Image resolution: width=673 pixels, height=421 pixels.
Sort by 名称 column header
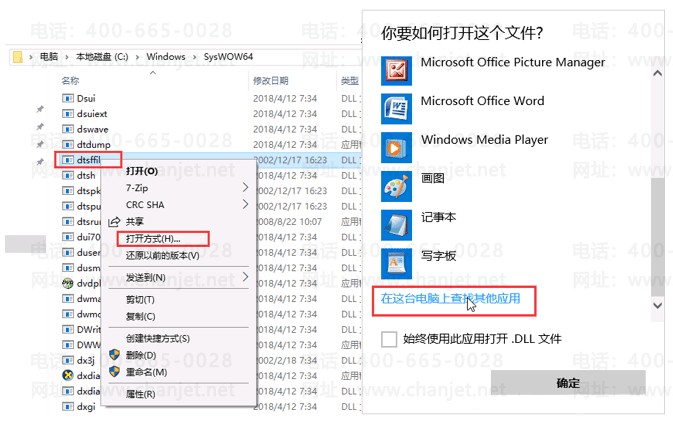[x=70, y=81]
